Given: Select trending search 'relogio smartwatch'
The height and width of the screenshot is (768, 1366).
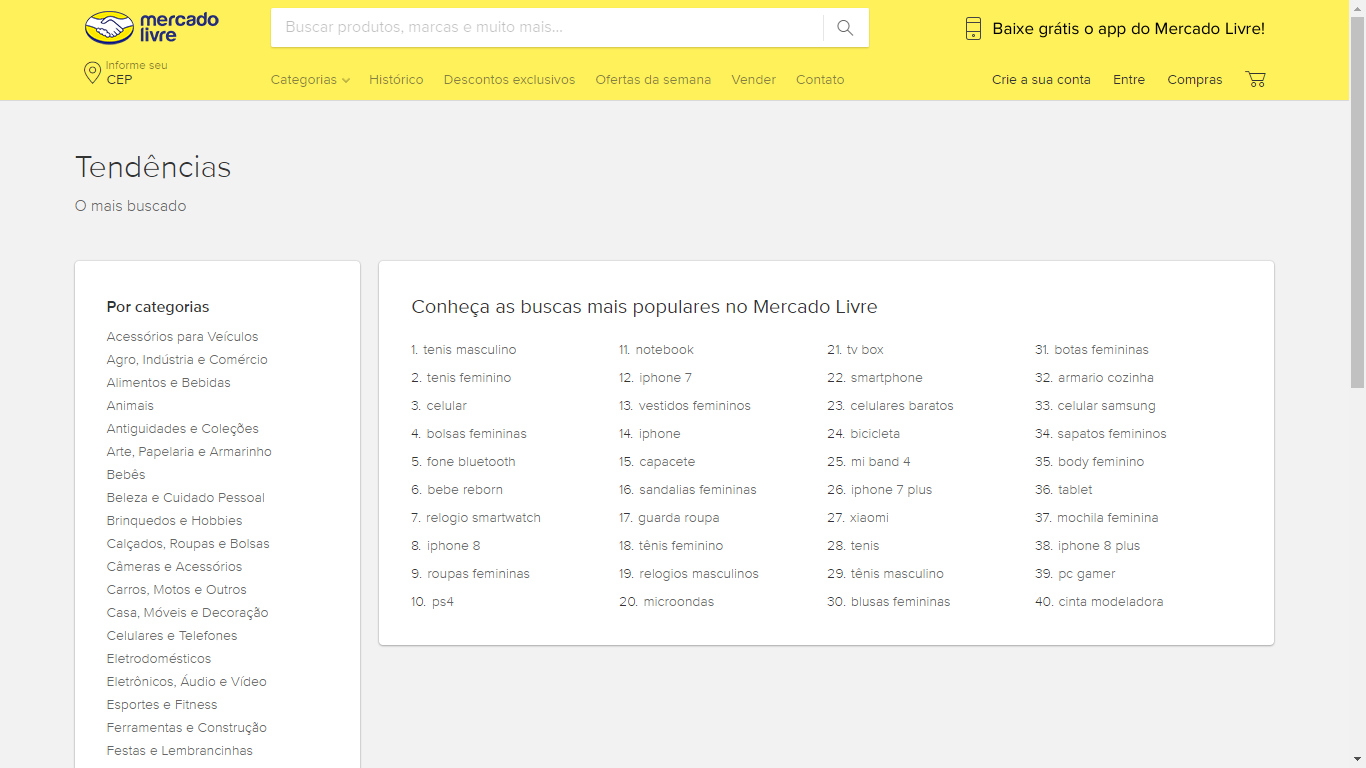Looking at the screenshot, I should click(483, 518).
